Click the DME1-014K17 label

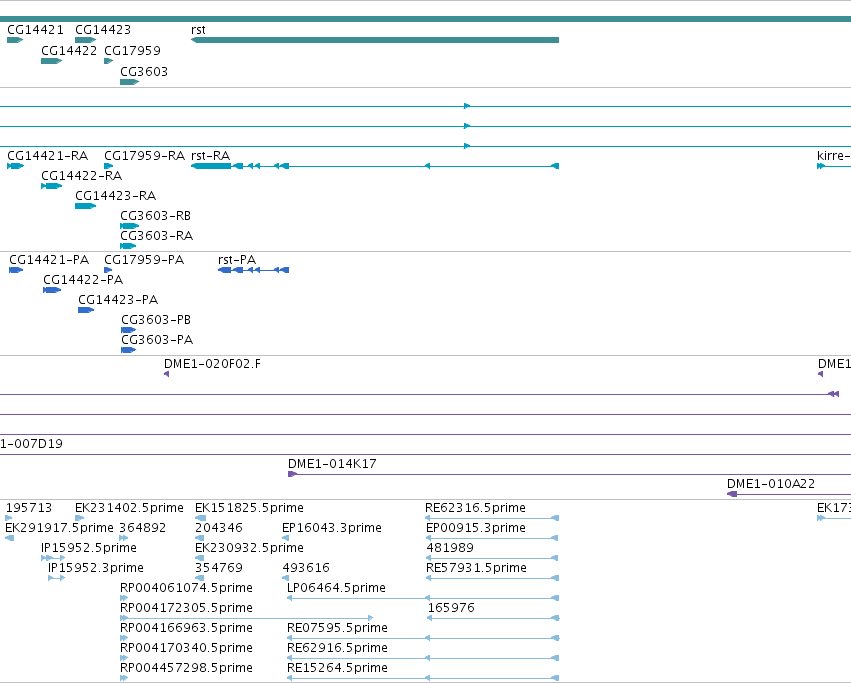coord(332,464)
